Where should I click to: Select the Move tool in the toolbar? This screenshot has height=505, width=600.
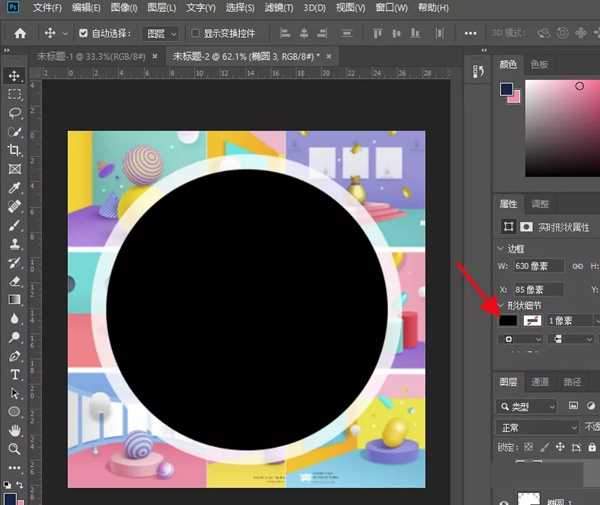click(x=14, y=76)
